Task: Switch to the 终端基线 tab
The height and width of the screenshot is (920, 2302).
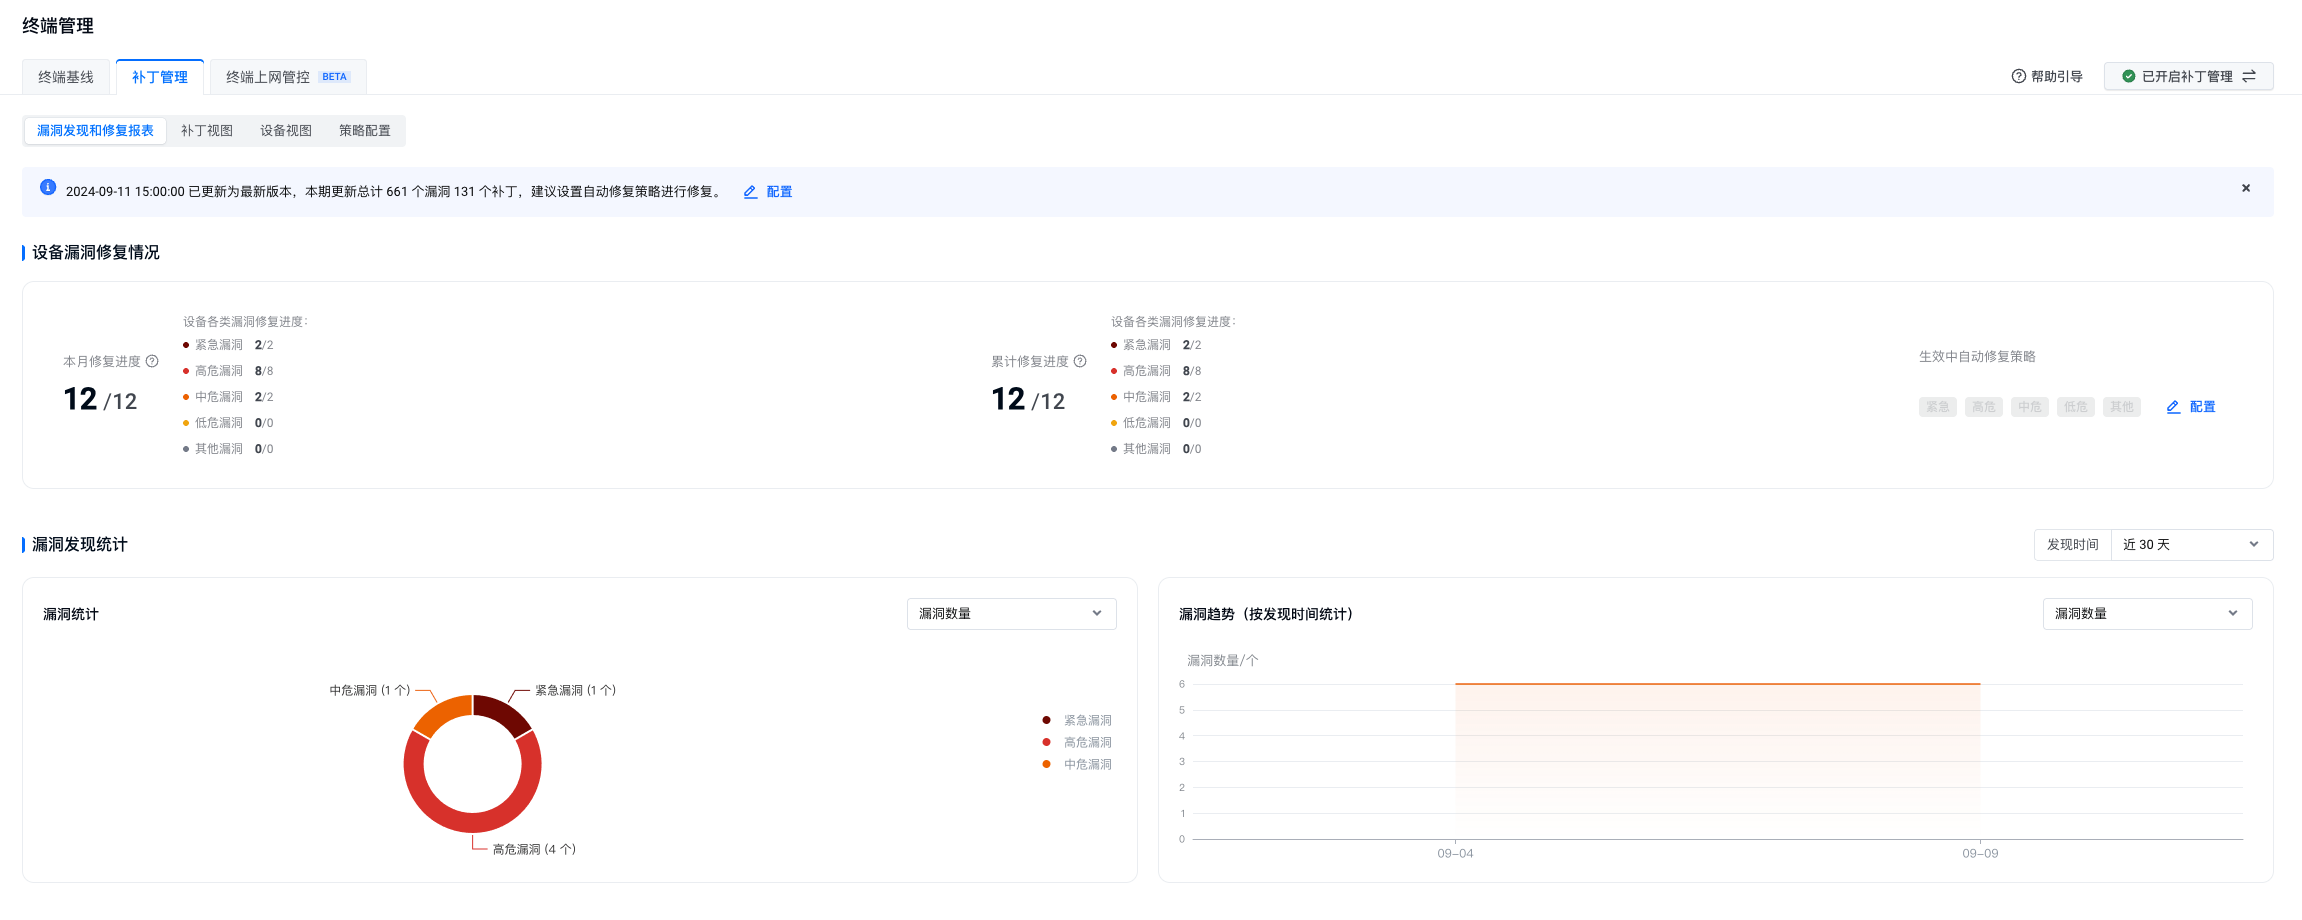Action: coord(66,77)
